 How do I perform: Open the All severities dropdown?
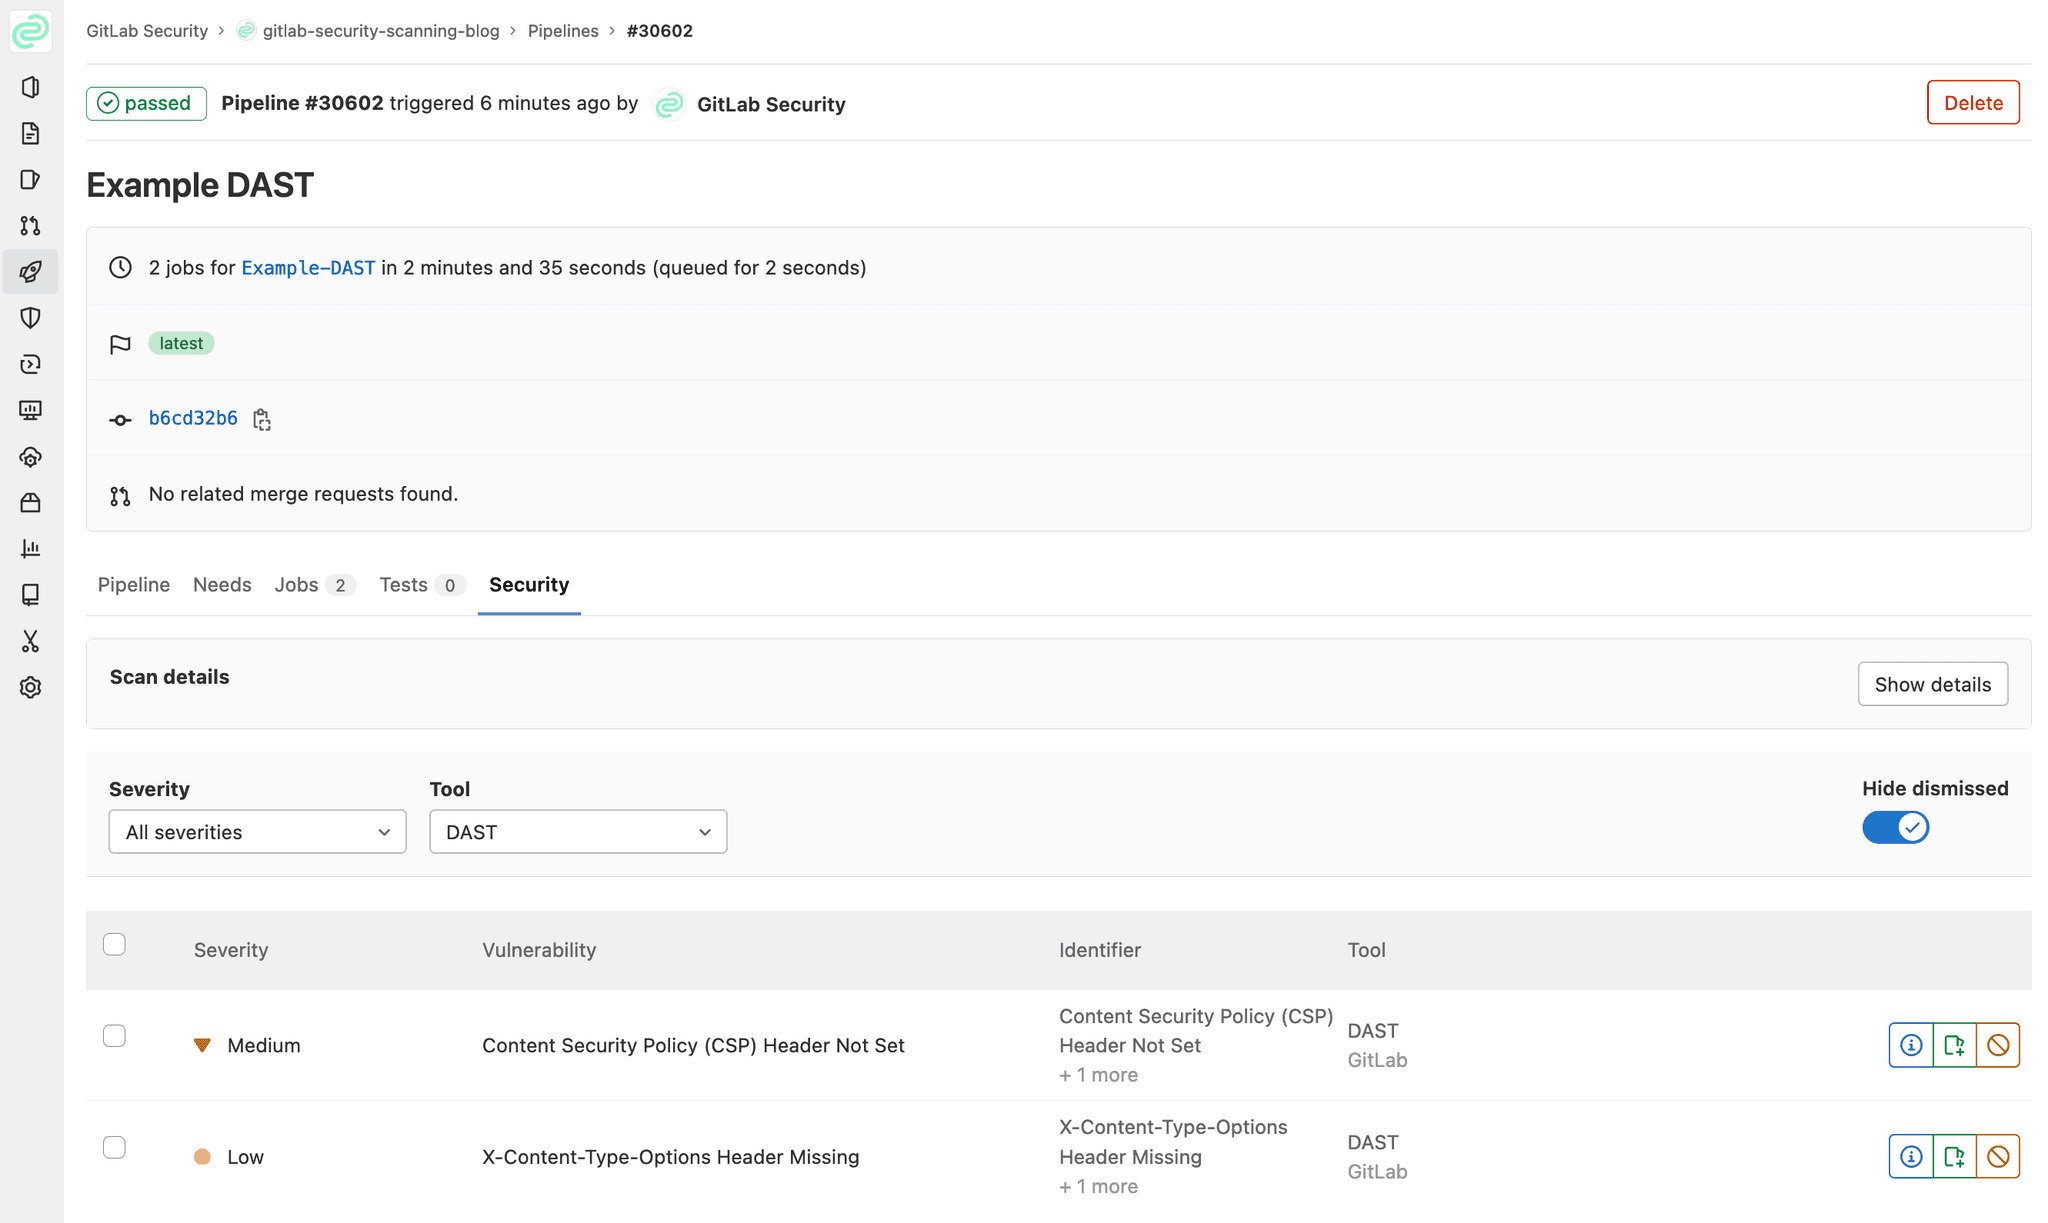pyautogui.click(x=257, y=832)
